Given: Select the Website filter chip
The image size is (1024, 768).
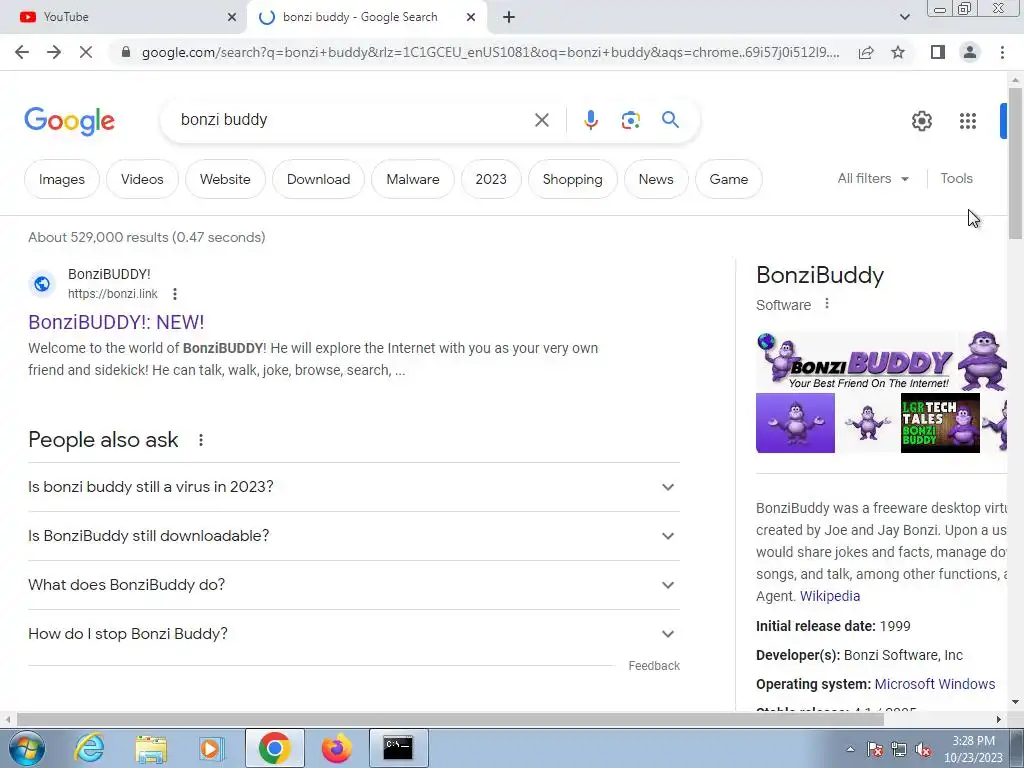Looking at the screenshot, I should point(225,179).
